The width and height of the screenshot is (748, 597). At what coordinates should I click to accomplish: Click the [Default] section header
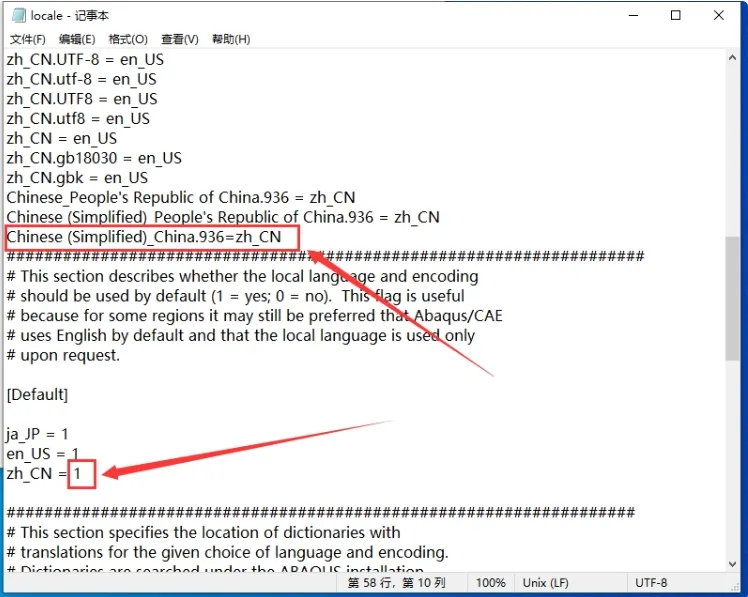pyautogui.click(x=37, y=395)
